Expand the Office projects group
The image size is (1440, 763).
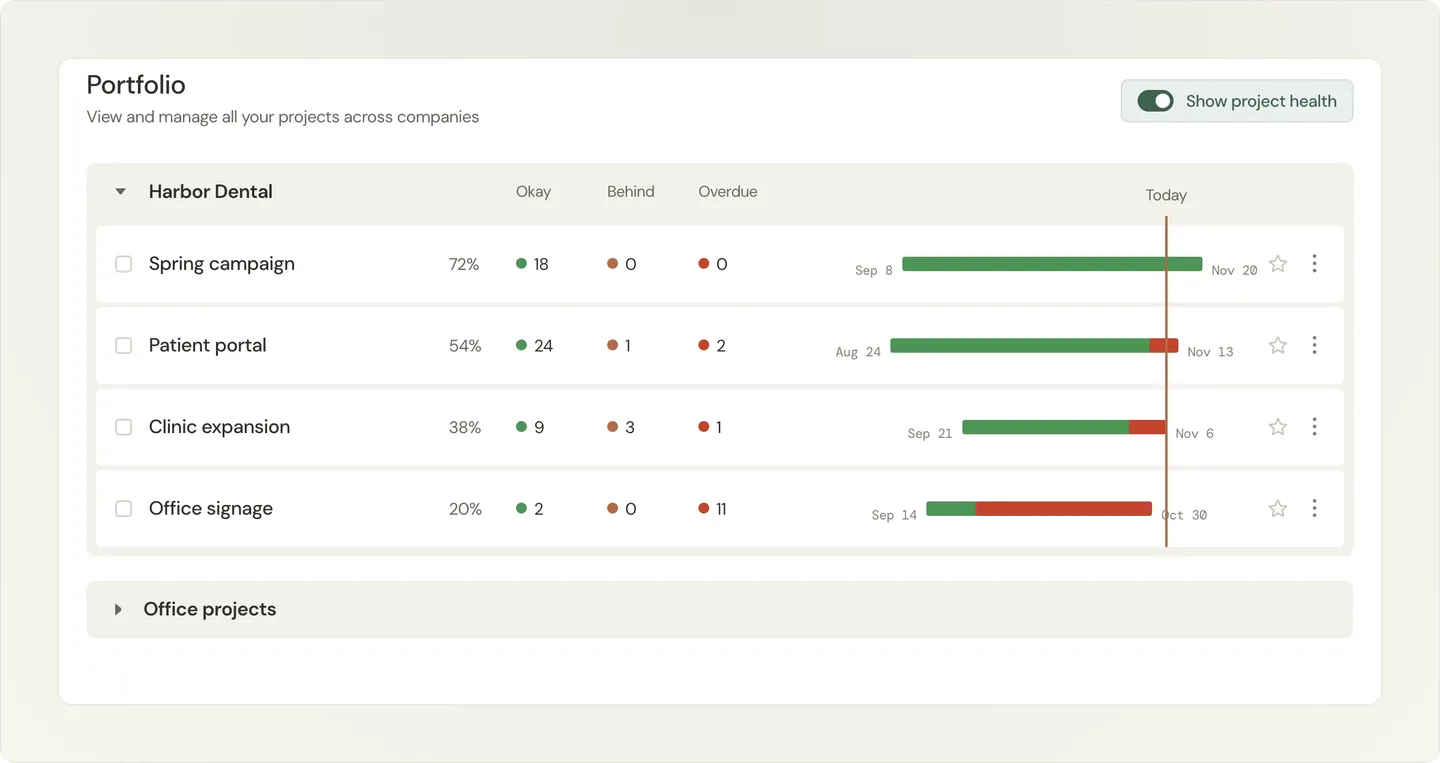coord(118,609)
